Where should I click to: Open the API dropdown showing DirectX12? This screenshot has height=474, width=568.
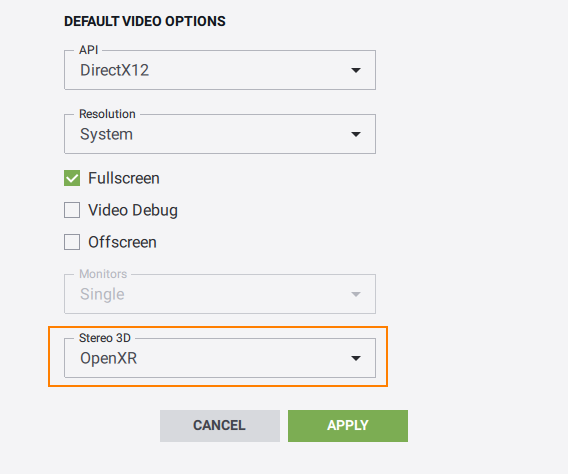(220, 70)
